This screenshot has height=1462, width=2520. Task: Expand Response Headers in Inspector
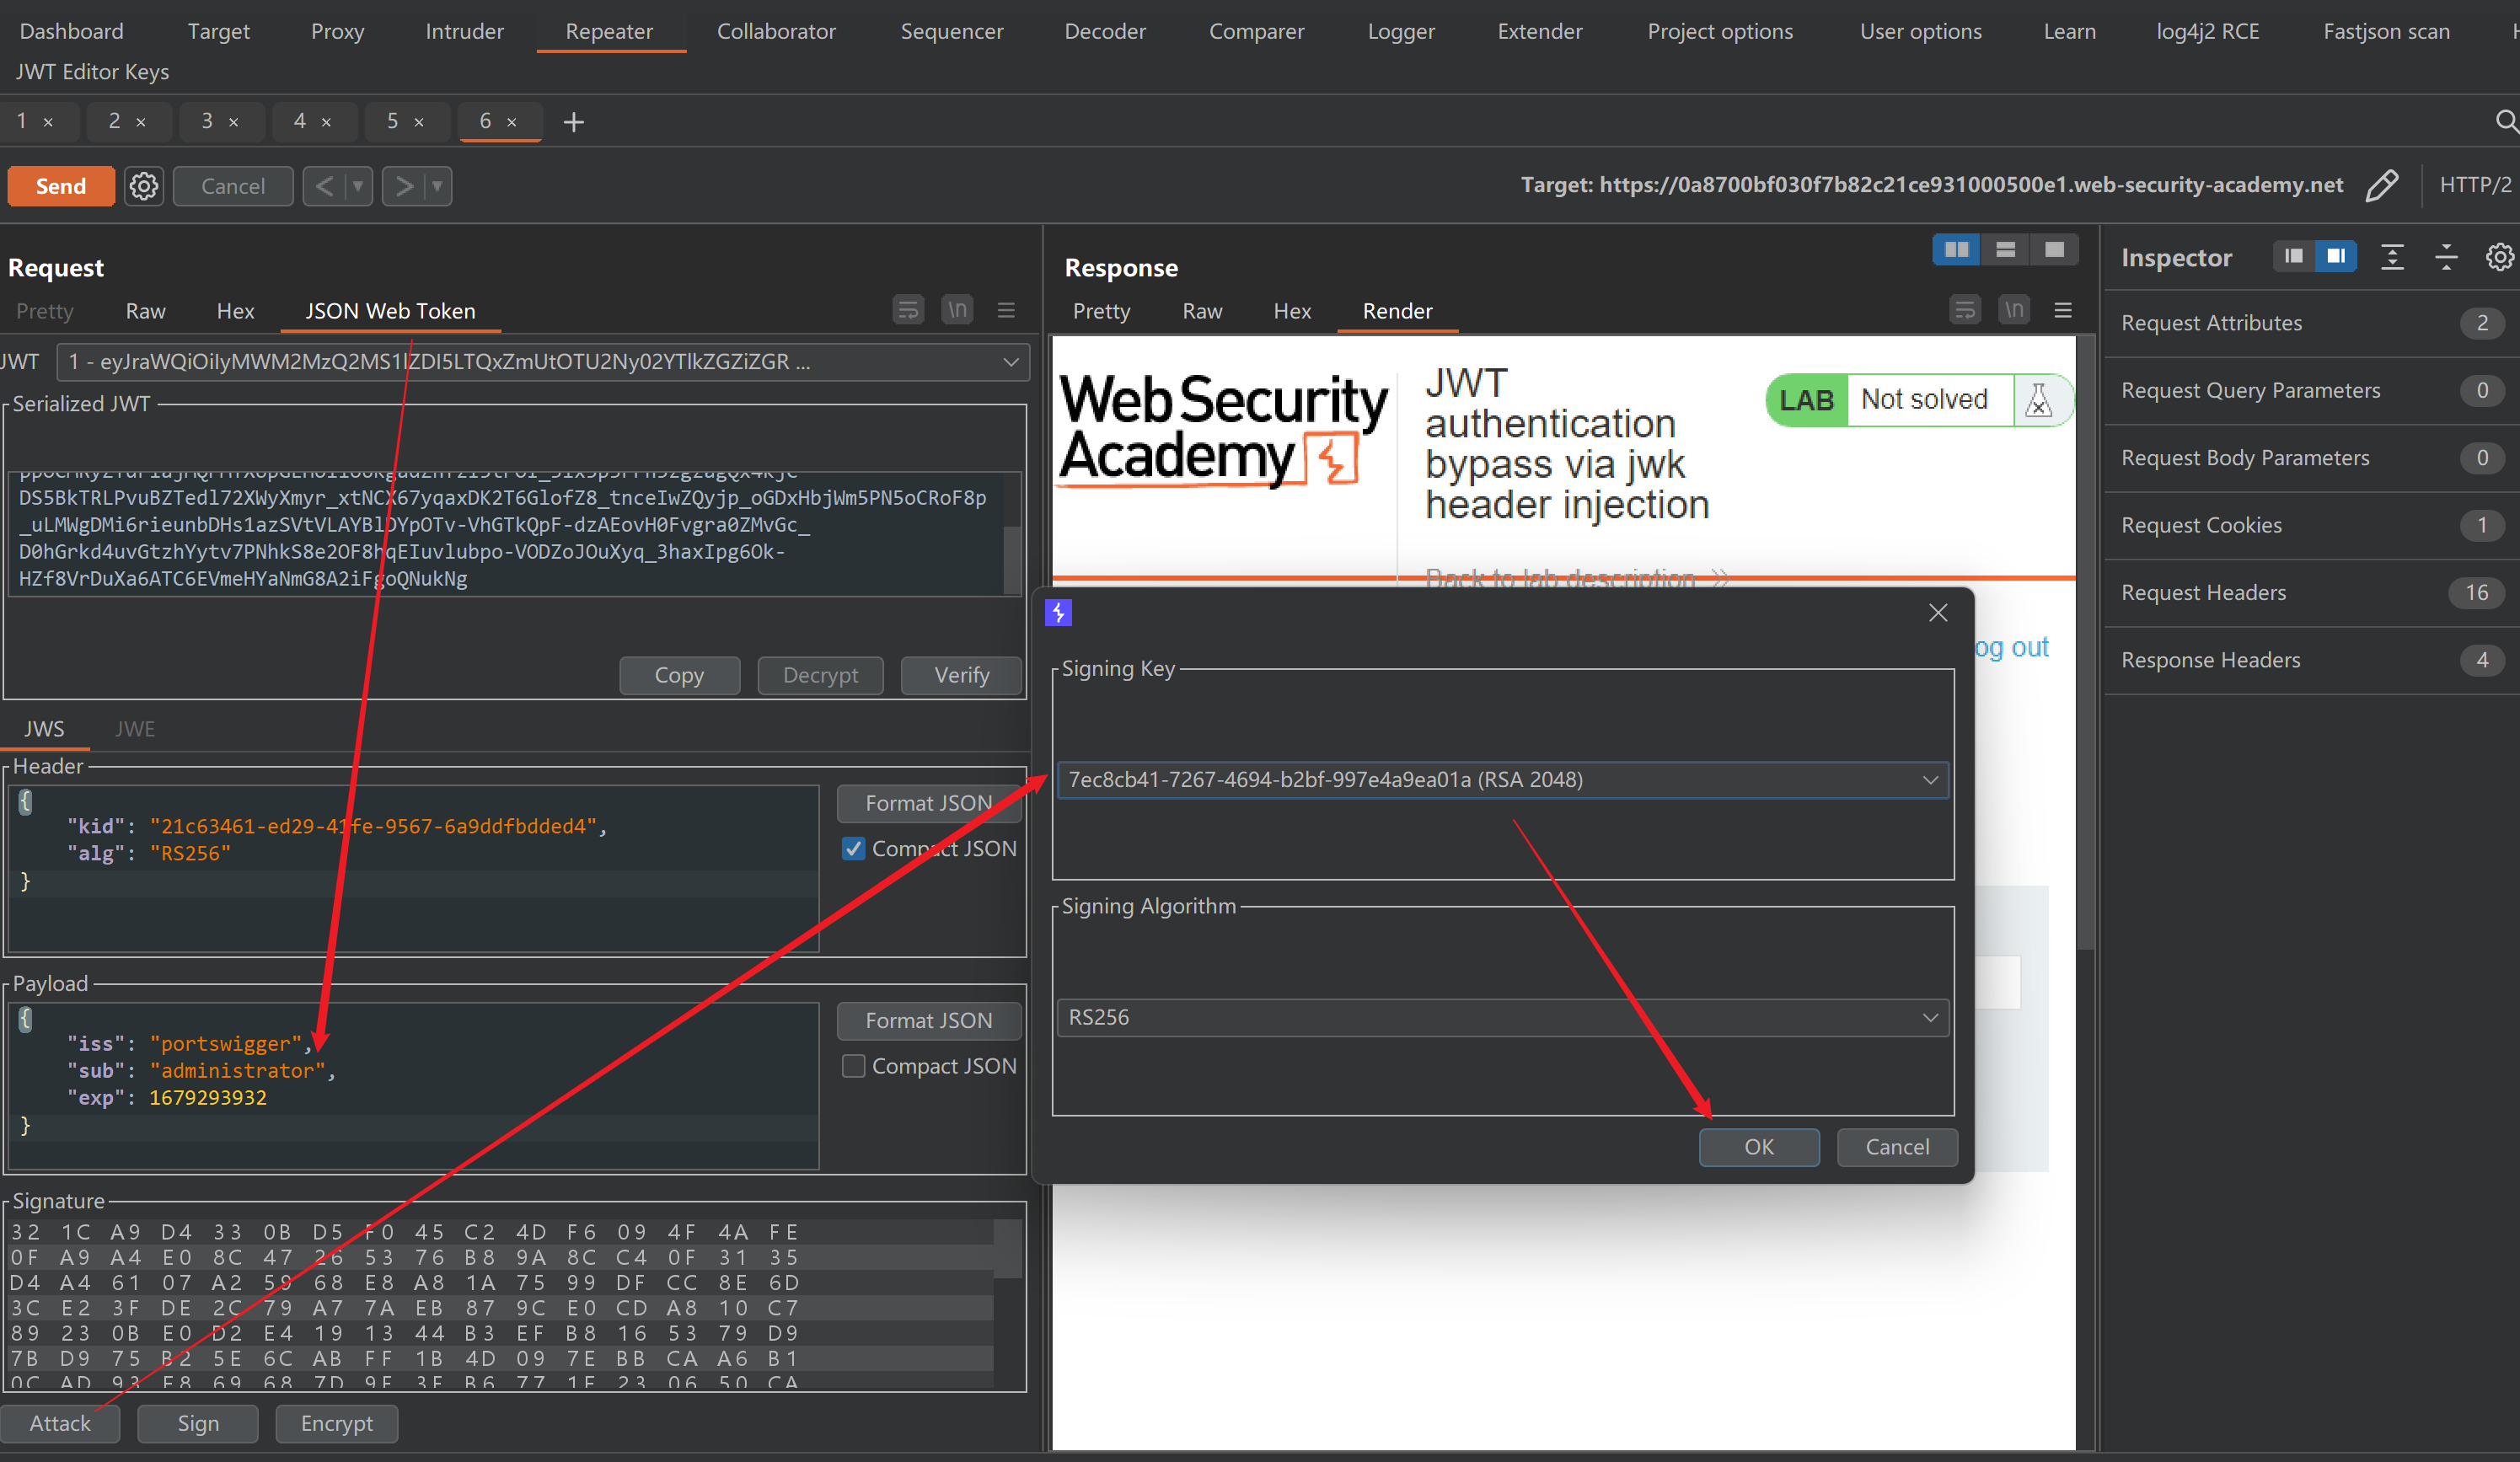2311,660
